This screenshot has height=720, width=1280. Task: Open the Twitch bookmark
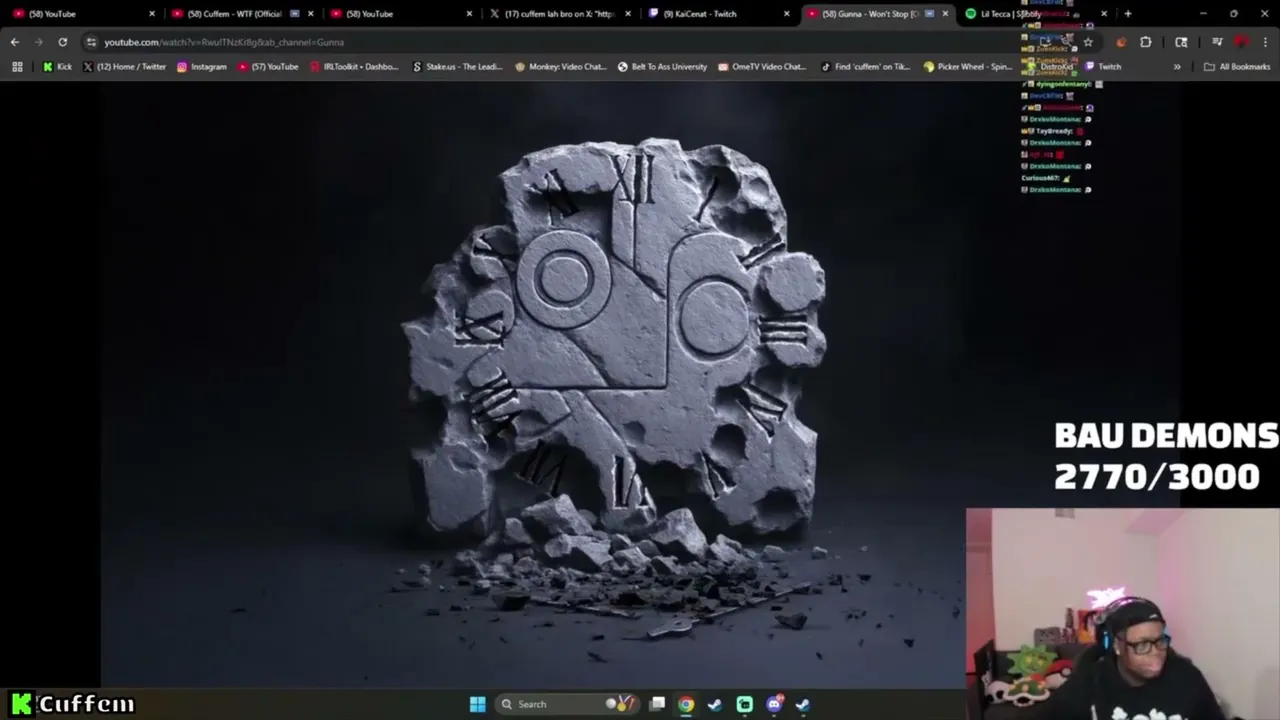(x=1103, y=67)
